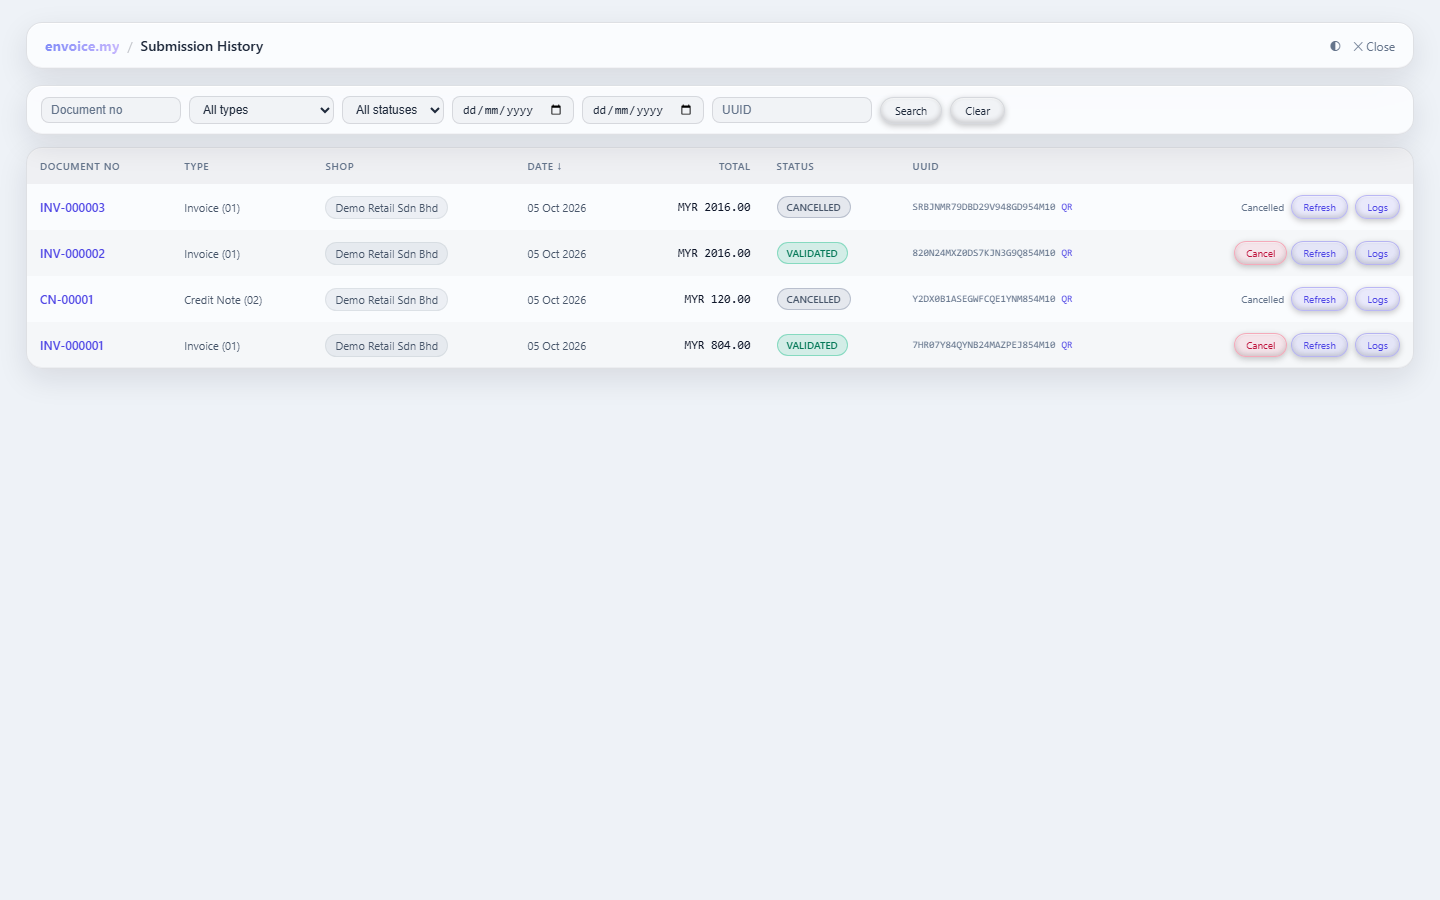The image size is (1440, 900).
Task: Open document INV-000001
Action: coord(72,346)
